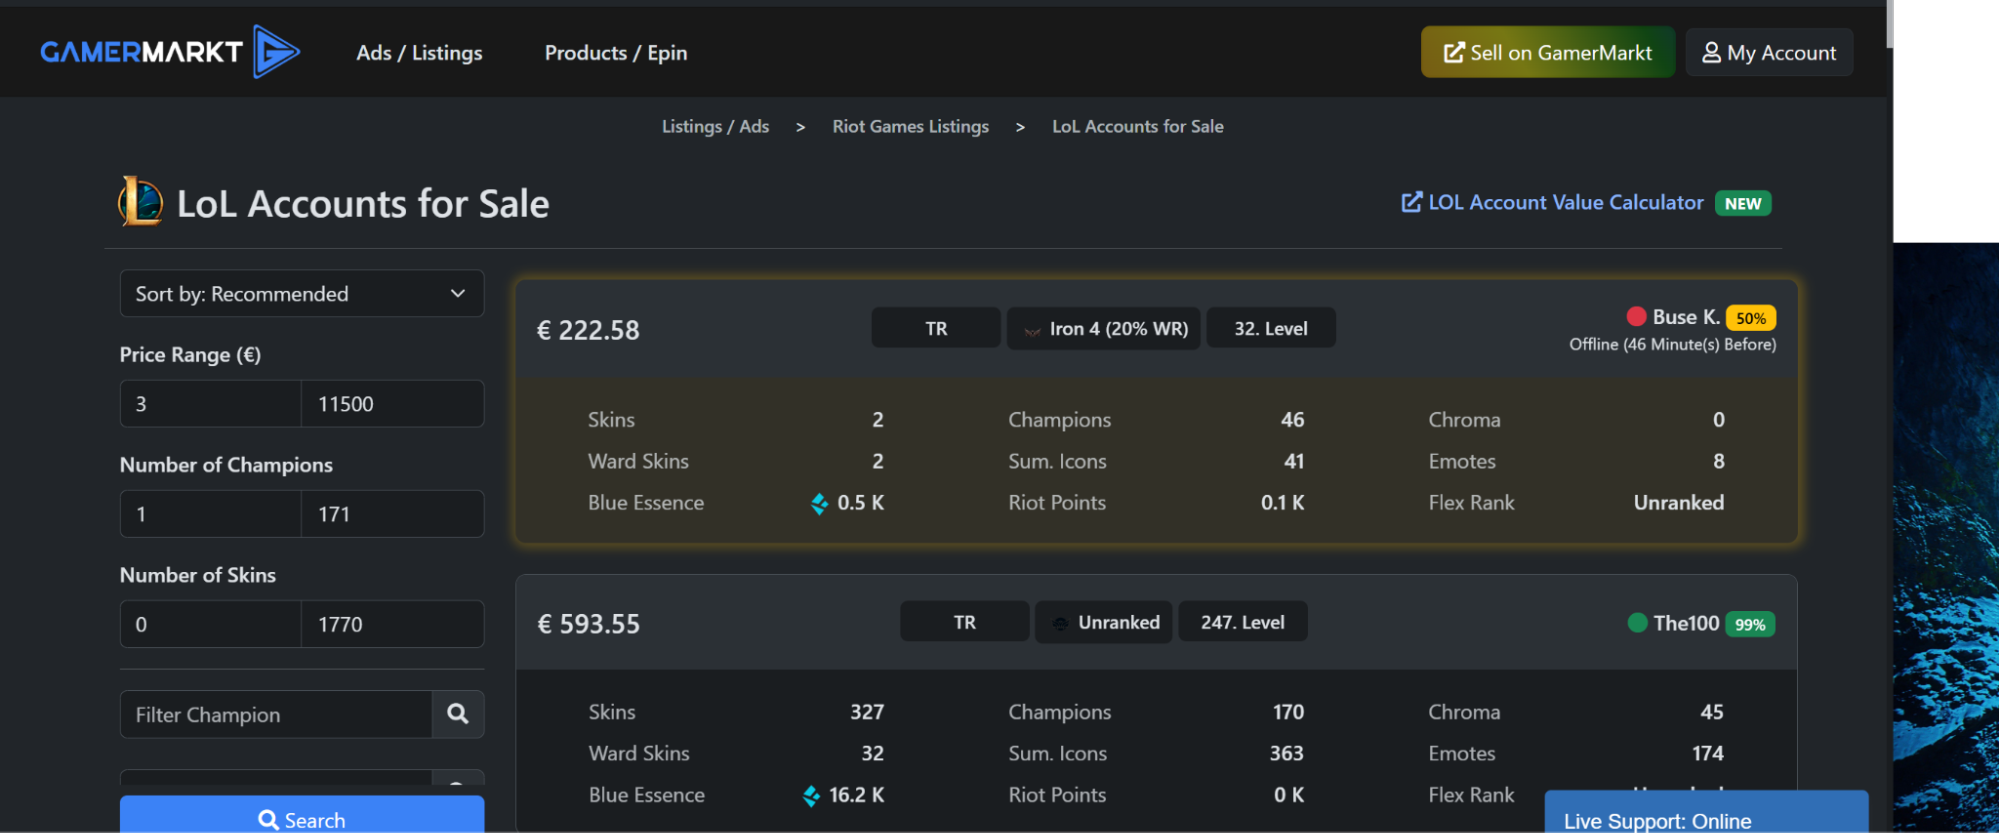Go to Riot Games Listings breadcrumb
The image size is (1999, 833).
click(910, 126)
